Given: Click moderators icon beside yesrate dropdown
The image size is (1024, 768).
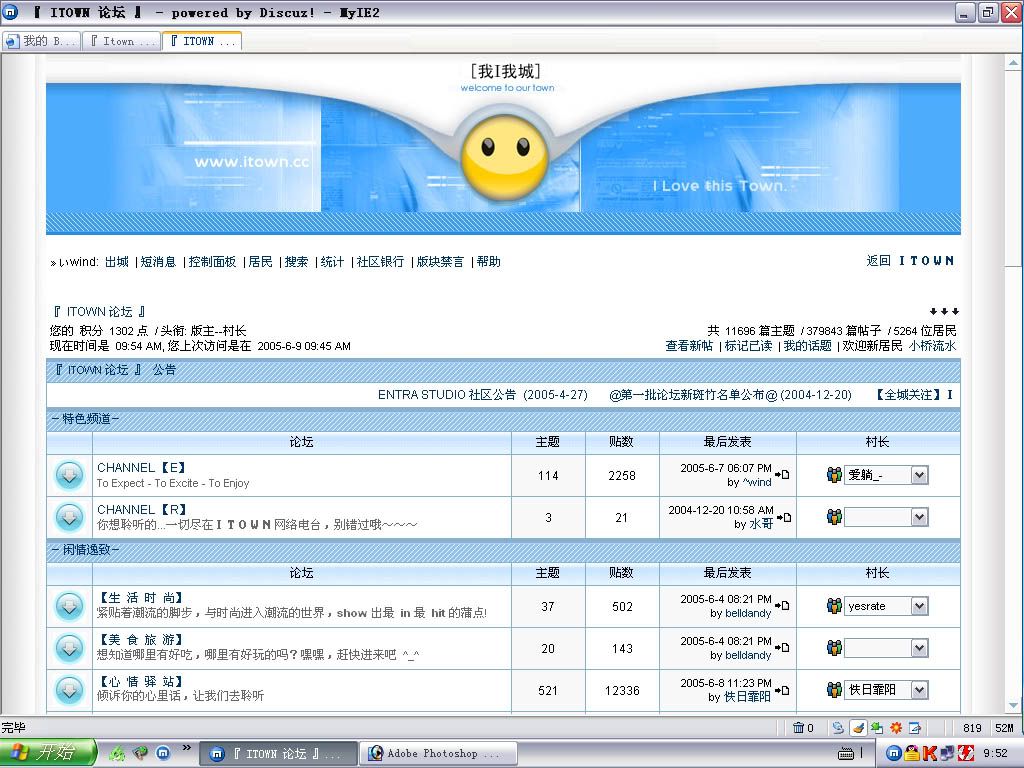Looking at the screenshot, I should 834,605.
